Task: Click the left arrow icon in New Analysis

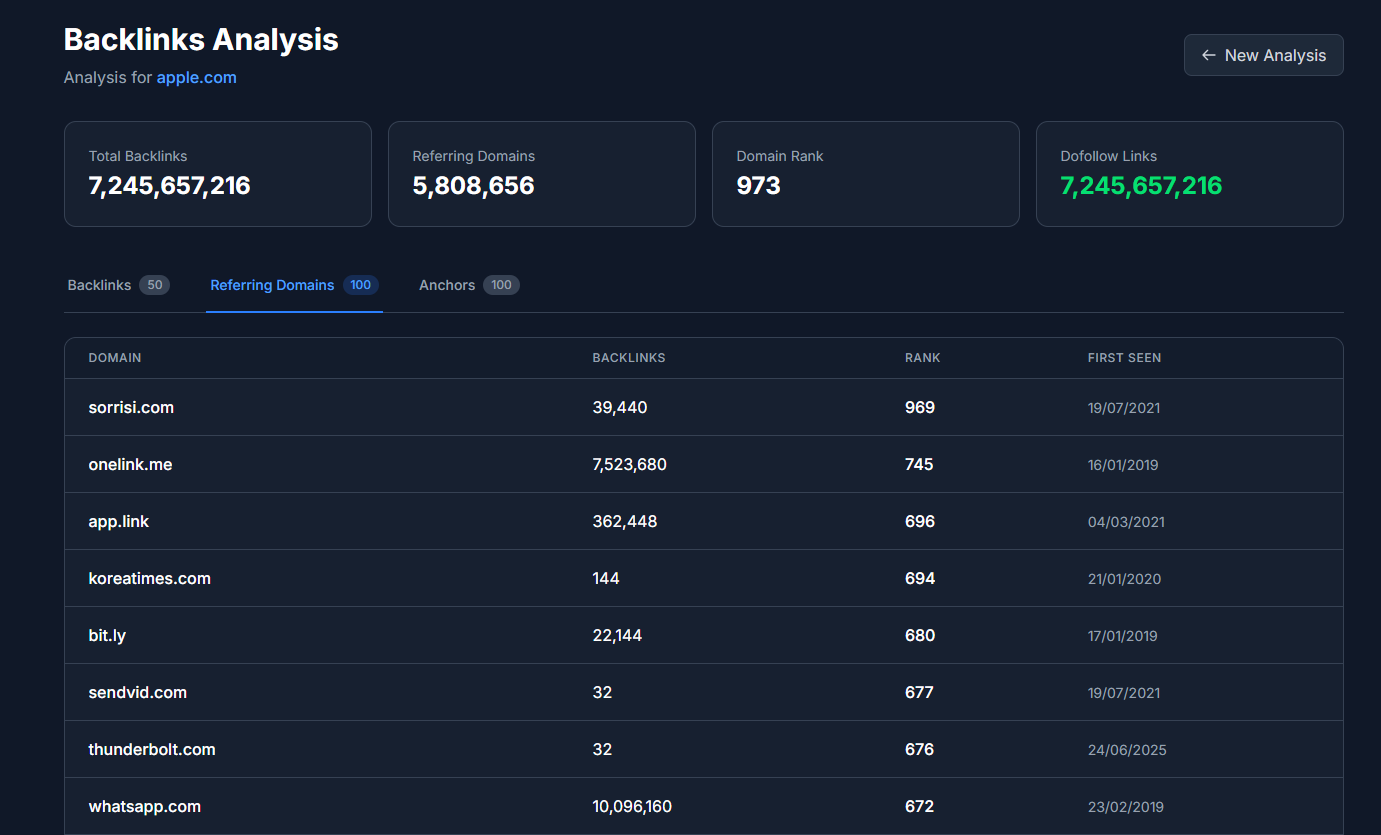Action: 1209,55
